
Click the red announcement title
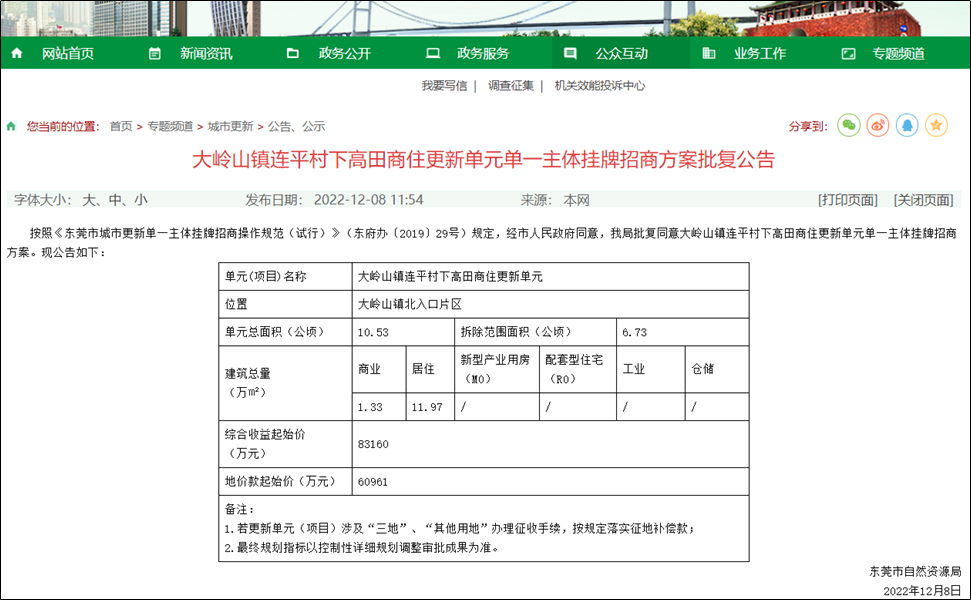pyautogui.click(x=484, y=160)
